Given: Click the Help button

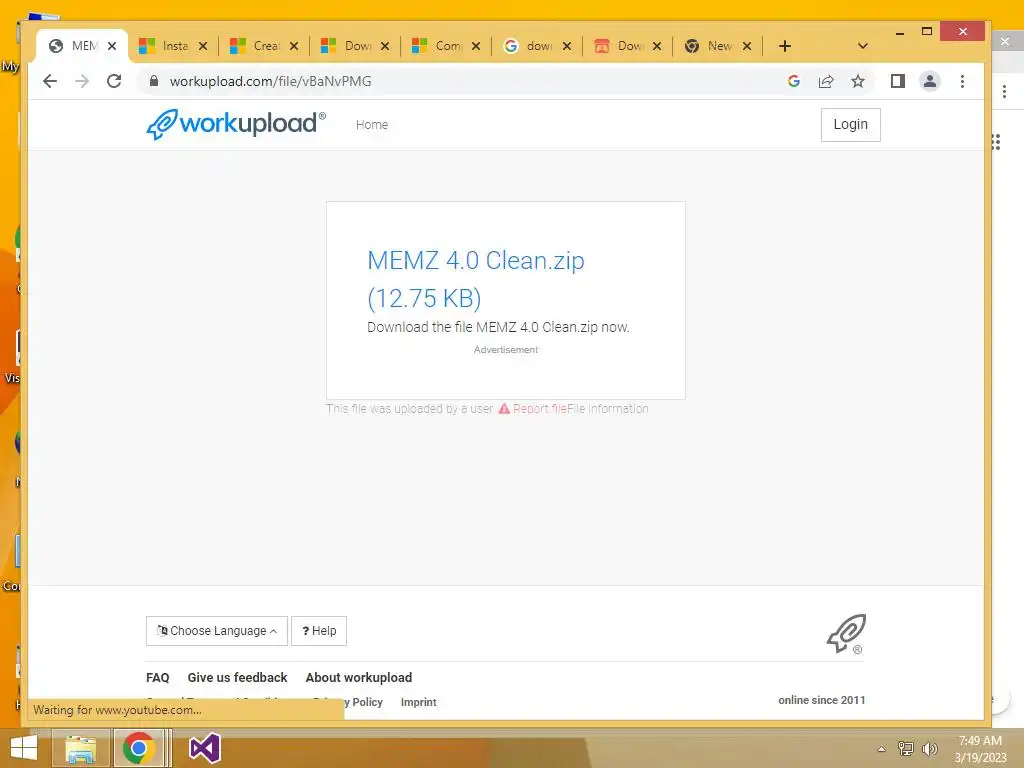Looking at the screenshot, I should pos(319,631).
